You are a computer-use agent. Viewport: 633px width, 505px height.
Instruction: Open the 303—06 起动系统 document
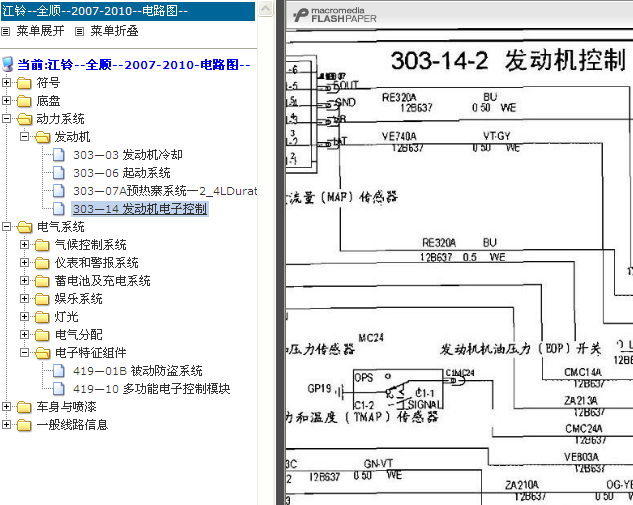point(122,173)
